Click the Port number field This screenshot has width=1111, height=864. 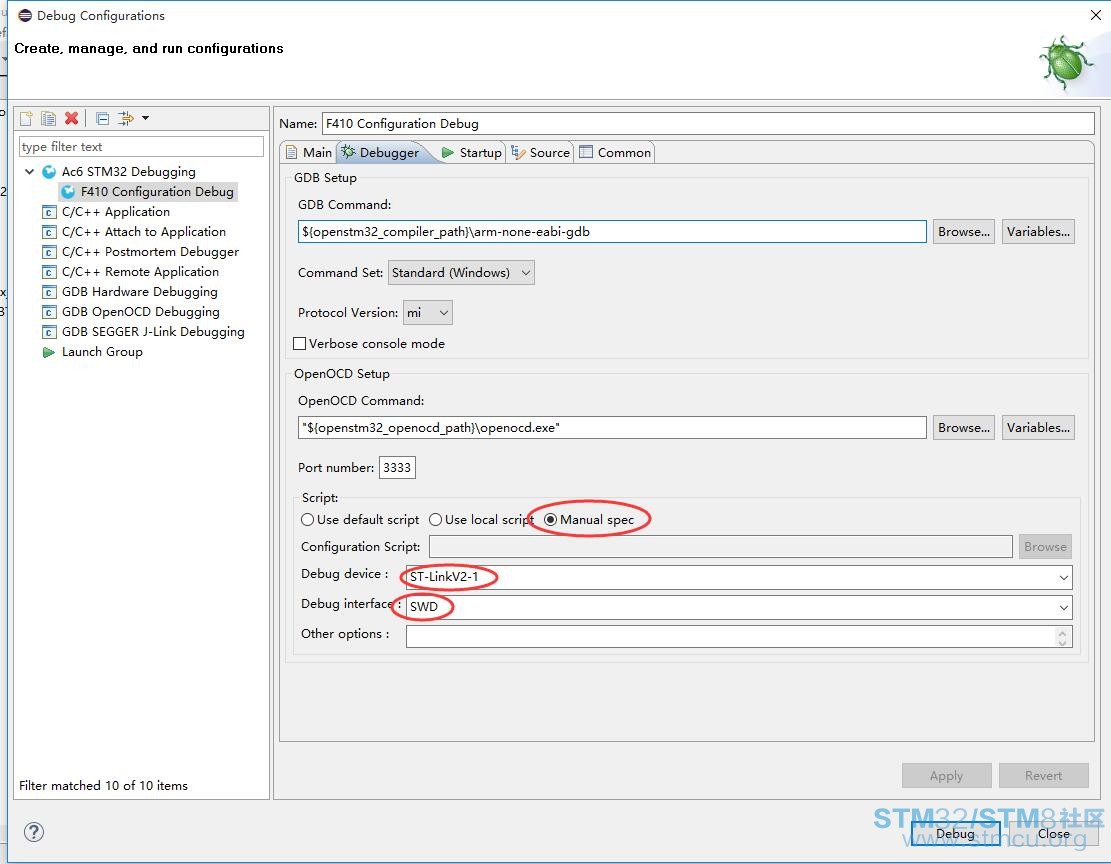(x=397, y=468)
